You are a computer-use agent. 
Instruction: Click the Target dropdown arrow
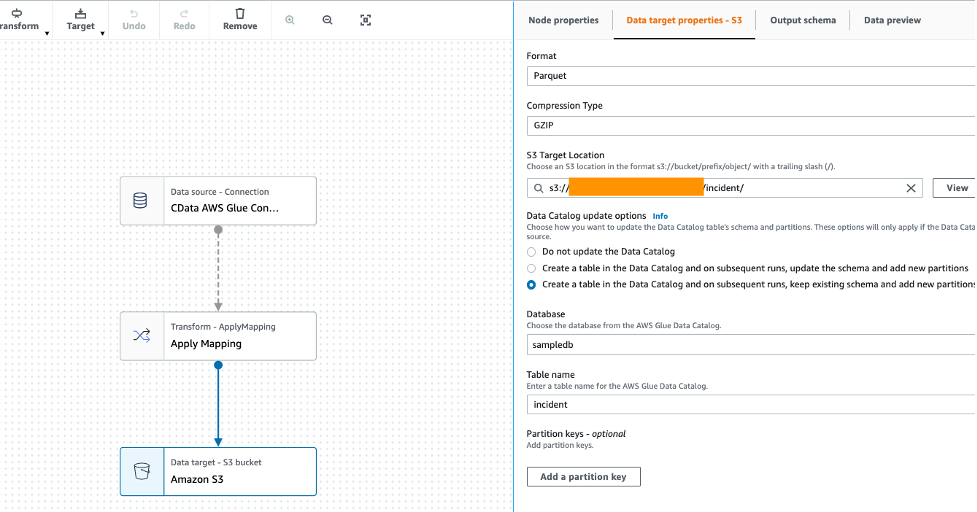(102, 33)
